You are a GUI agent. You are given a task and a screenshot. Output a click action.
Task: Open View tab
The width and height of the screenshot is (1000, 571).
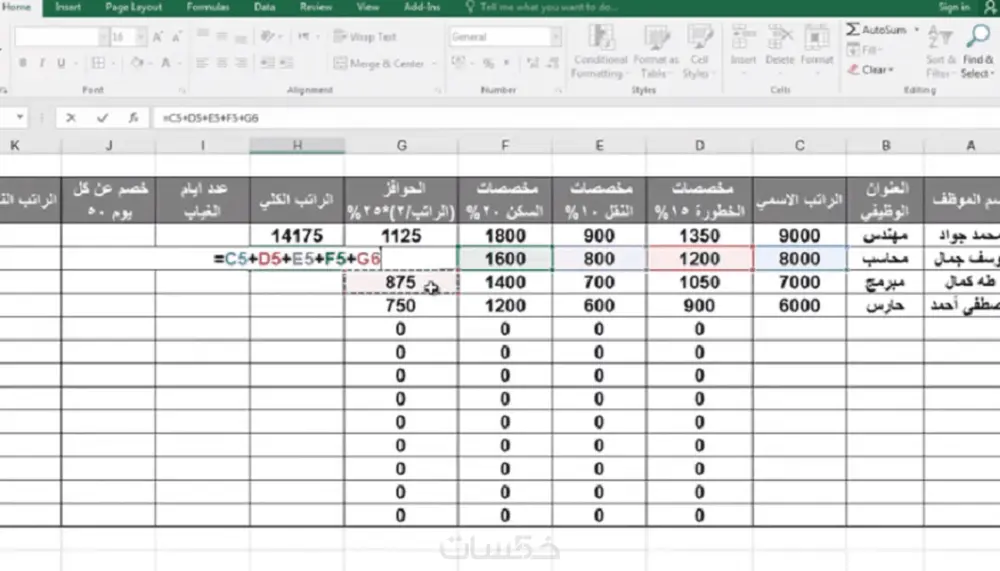click(367, 7)
